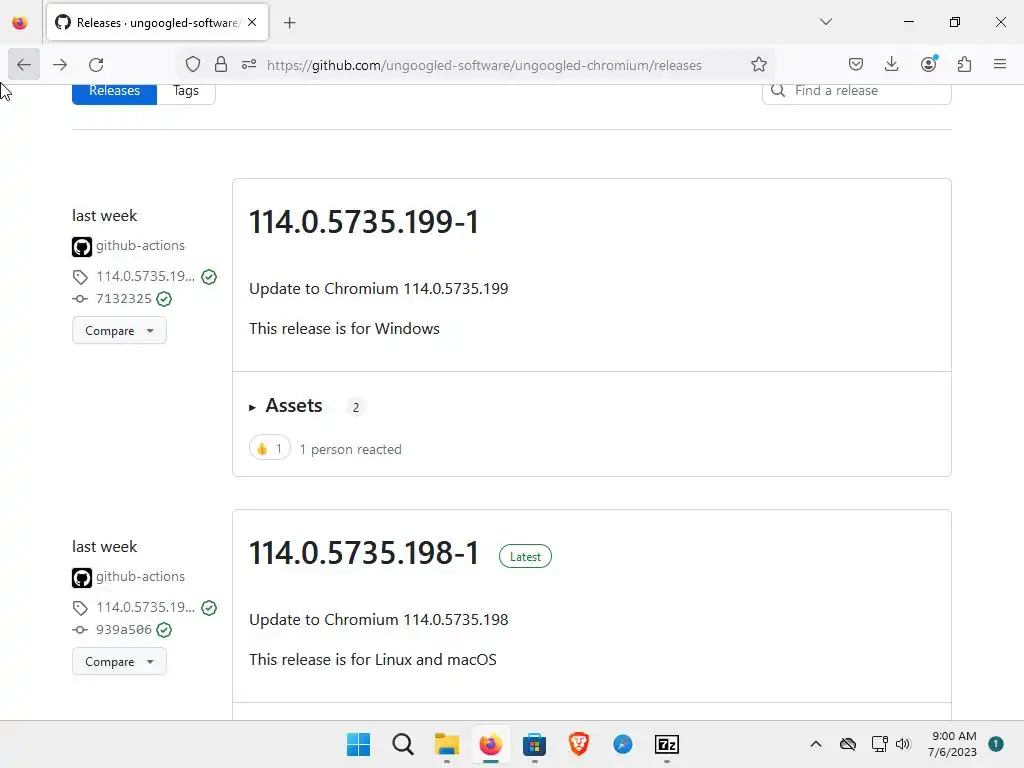Image resolution: width=1024 pixels, height=768 pixels.
Task: View site security lock information
Action: (x=221, y=65)
